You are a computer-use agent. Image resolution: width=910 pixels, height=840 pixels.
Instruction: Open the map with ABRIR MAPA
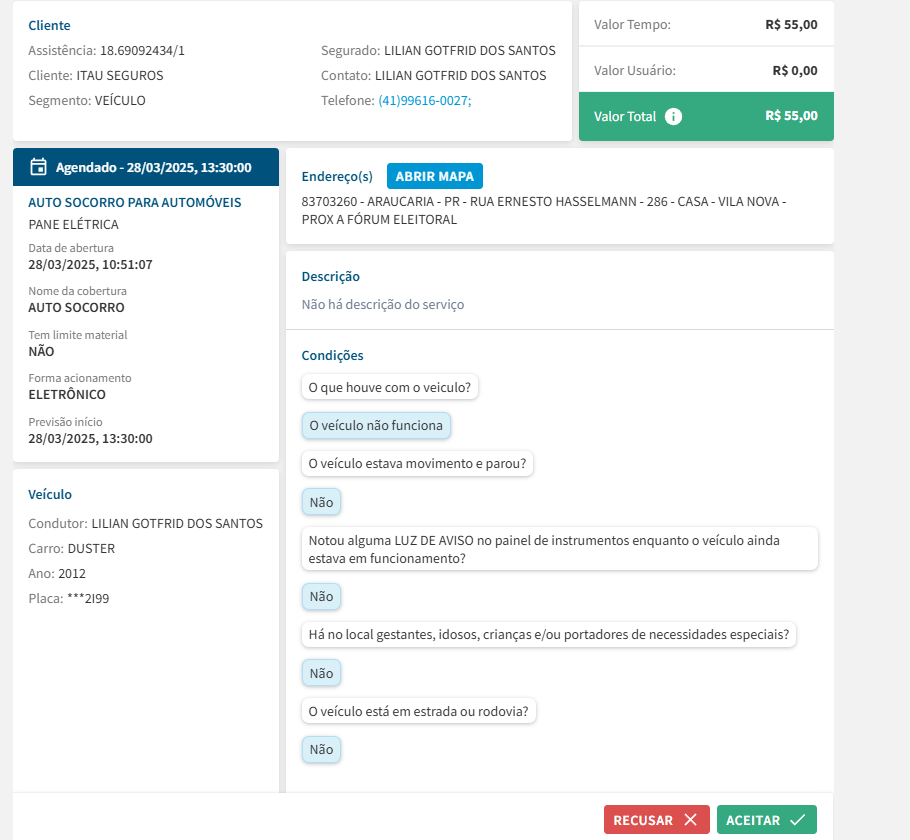click(x=434, y=176)
